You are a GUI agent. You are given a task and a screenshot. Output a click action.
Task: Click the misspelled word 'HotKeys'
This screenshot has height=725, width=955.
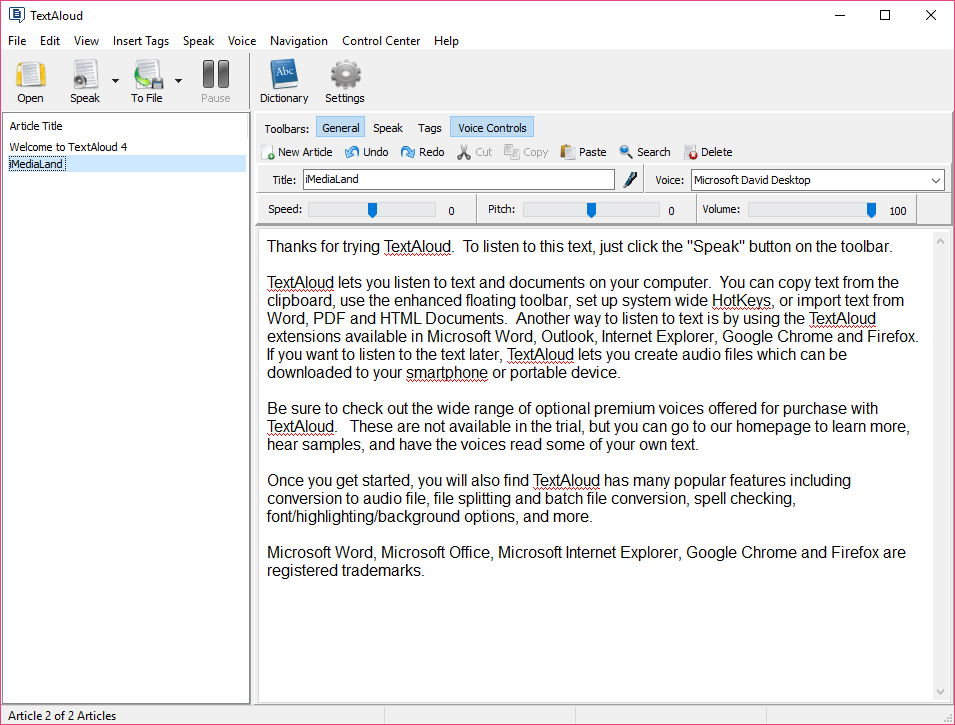coord(742,300)
